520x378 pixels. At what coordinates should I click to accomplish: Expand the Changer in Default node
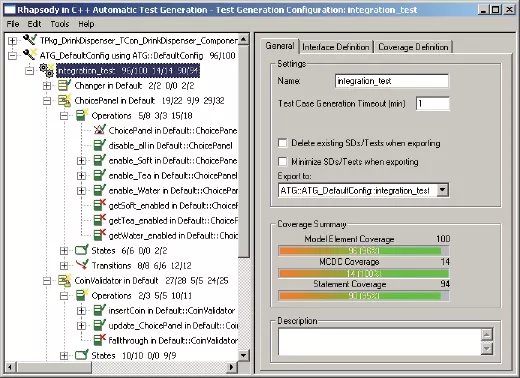[x=47, y=85]
